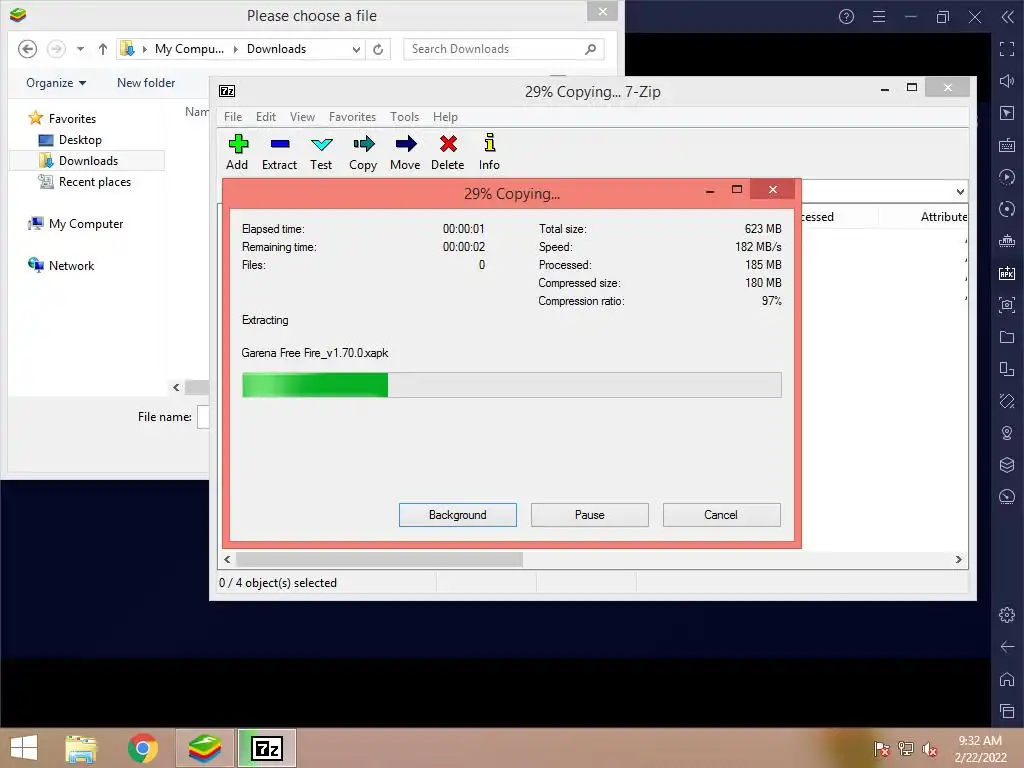Click the Attributes column header in 7-Zip
The image size is (1024, 768).
944,217
